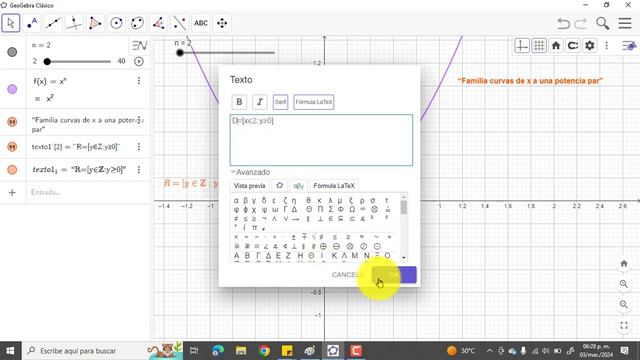Toggle grid display in style bar
Screen dimensions: 640x360
tap(539, 46)
